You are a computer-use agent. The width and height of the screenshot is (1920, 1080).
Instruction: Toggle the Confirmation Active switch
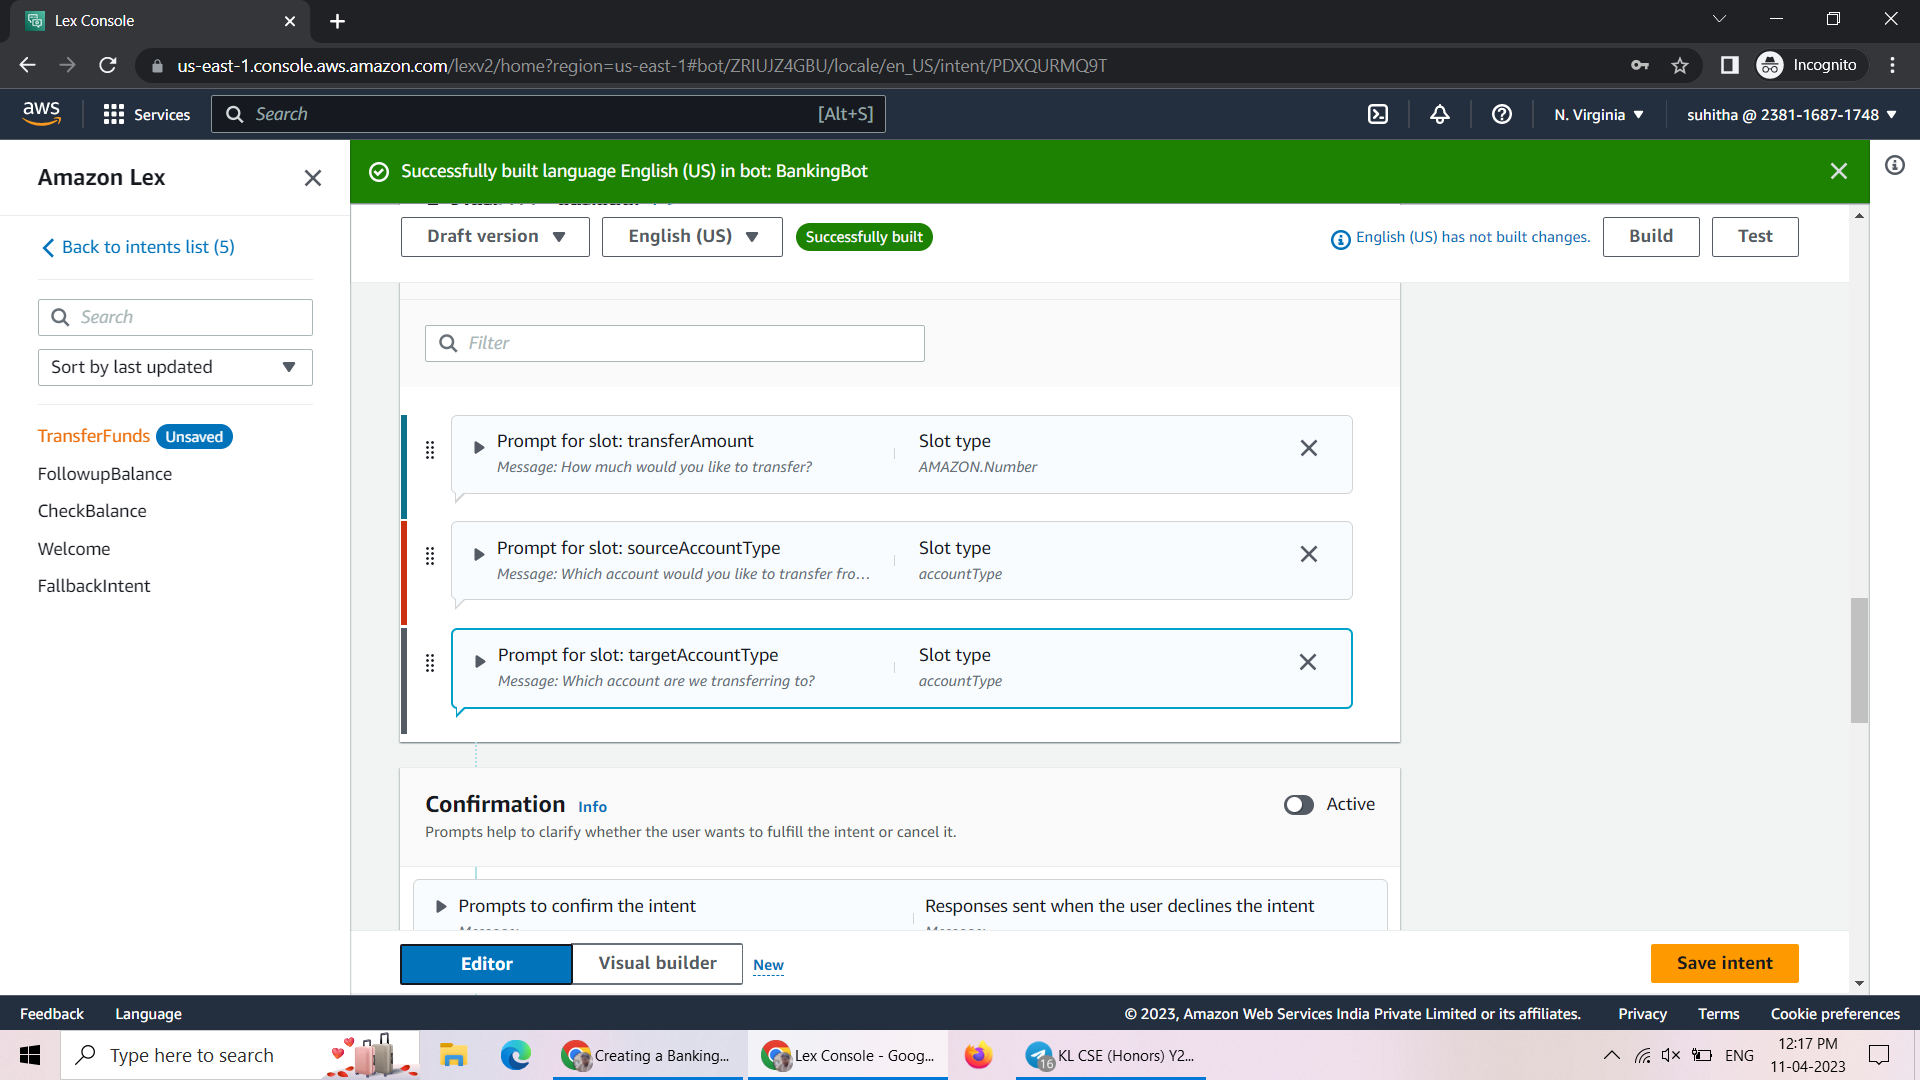pyautogui.click(x=1299, y=804)
